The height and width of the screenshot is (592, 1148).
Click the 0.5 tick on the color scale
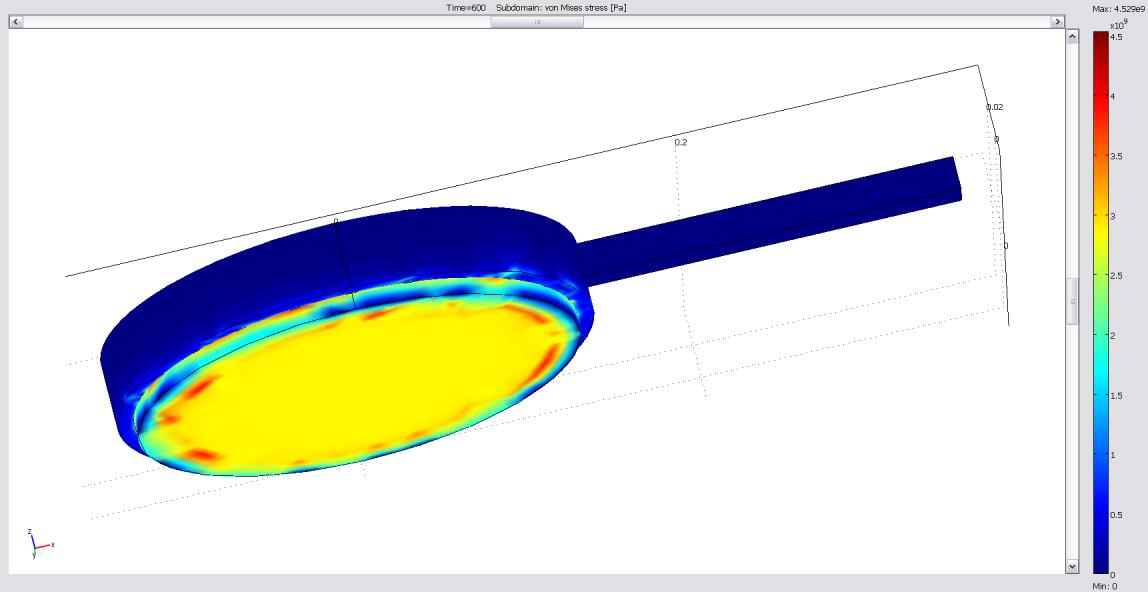[x=1116, y=514]
